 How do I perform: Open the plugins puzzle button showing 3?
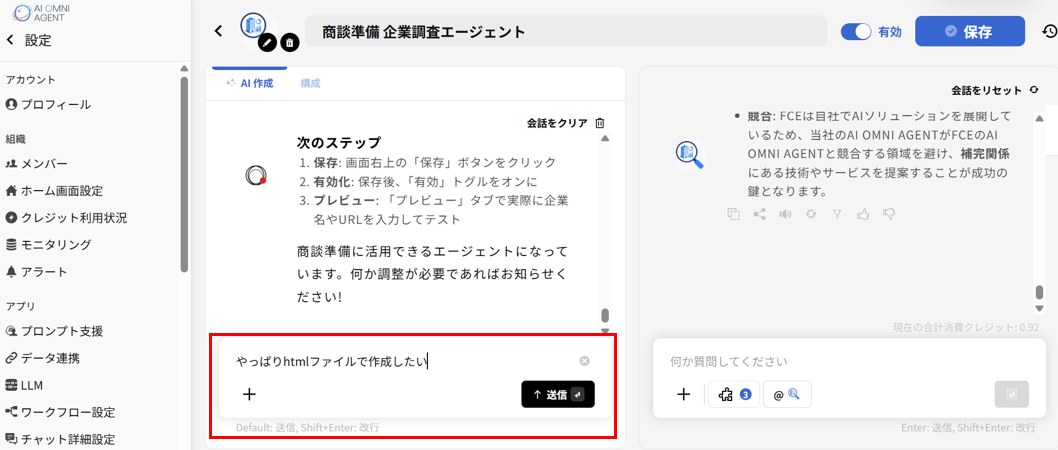733,395
